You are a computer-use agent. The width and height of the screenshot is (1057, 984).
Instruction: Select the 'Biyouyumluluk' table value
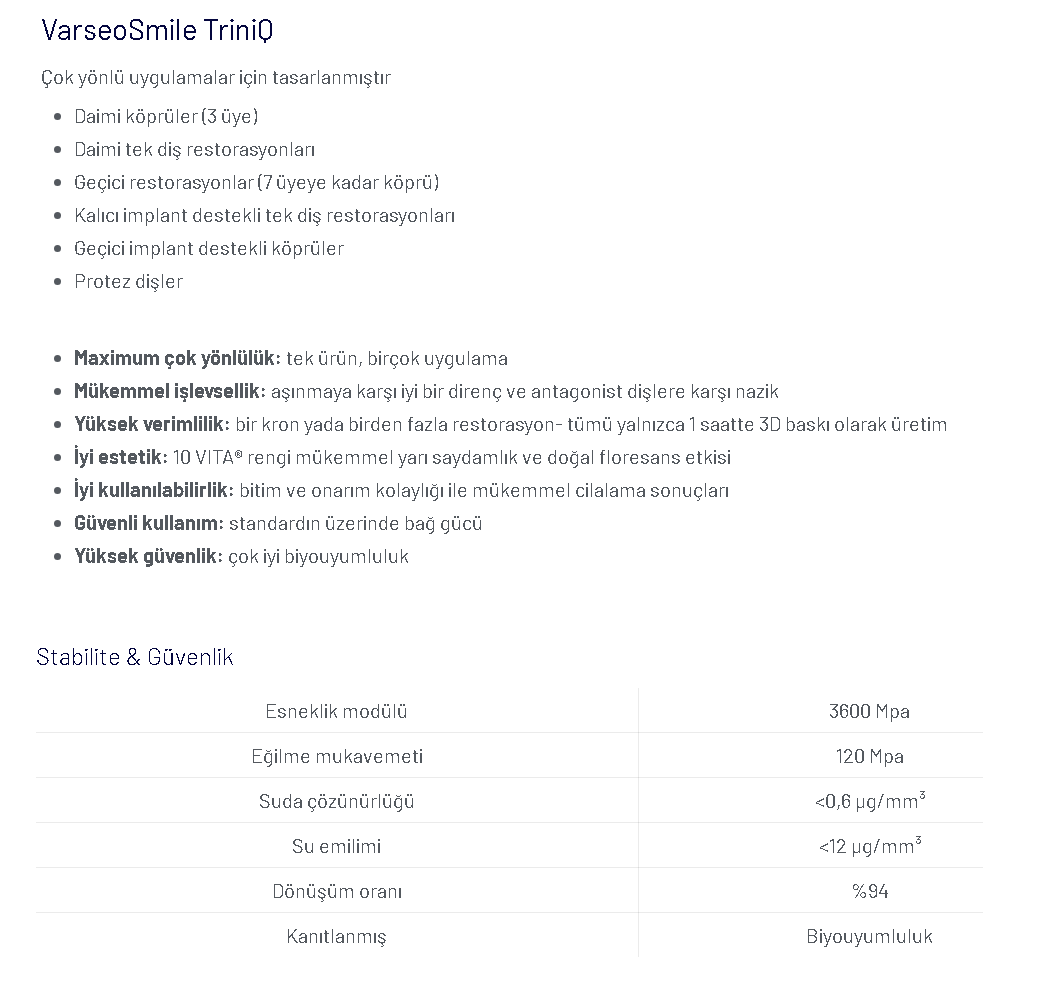click(870, 937)
